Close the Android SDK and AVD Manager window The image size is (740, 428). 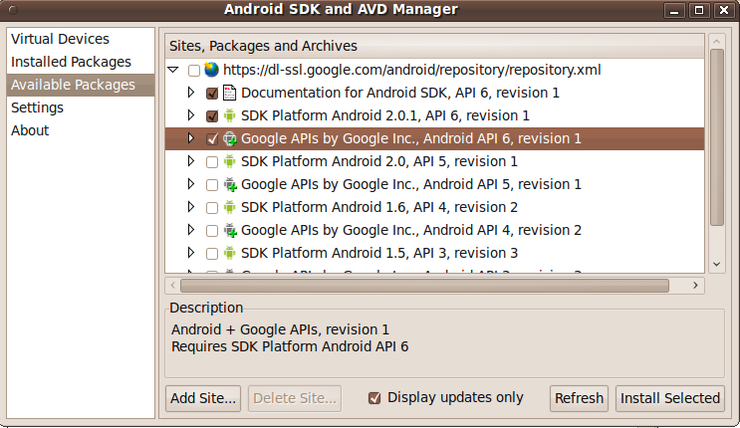click(x=723, y=10)
